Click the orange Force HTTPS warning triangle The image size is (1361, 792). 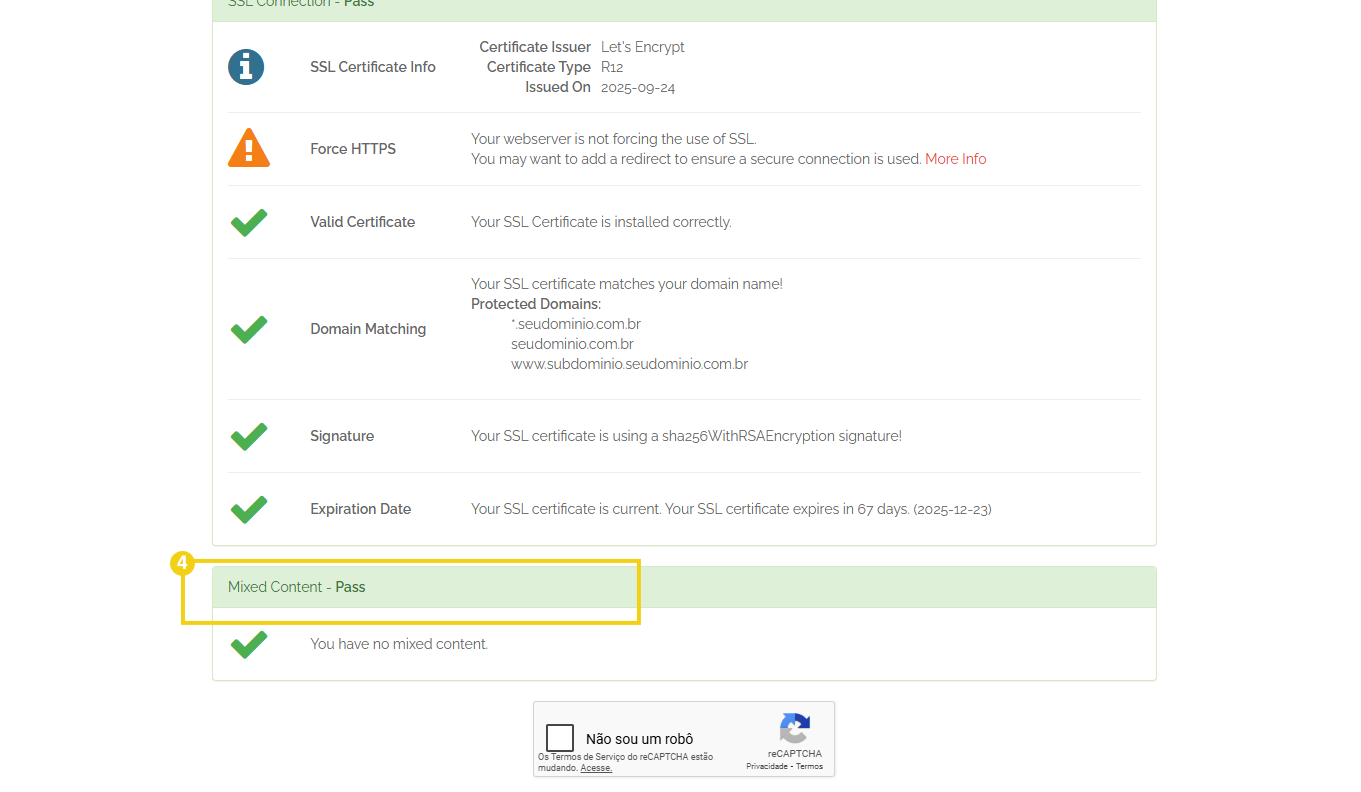pyautogui.click(x=248, y=147)
